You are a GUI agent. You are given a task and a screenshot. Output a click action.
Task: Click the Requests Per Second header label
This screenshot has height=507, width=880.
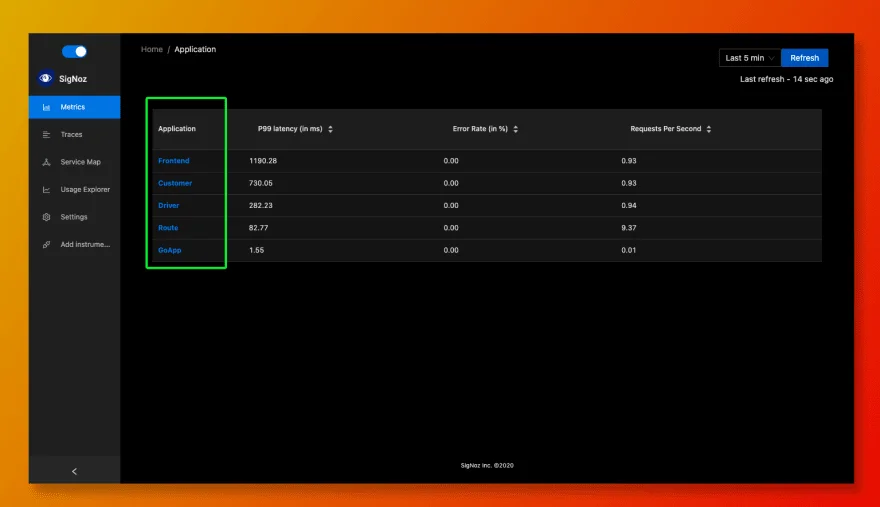pyautogui.click(x=666, y=129)
